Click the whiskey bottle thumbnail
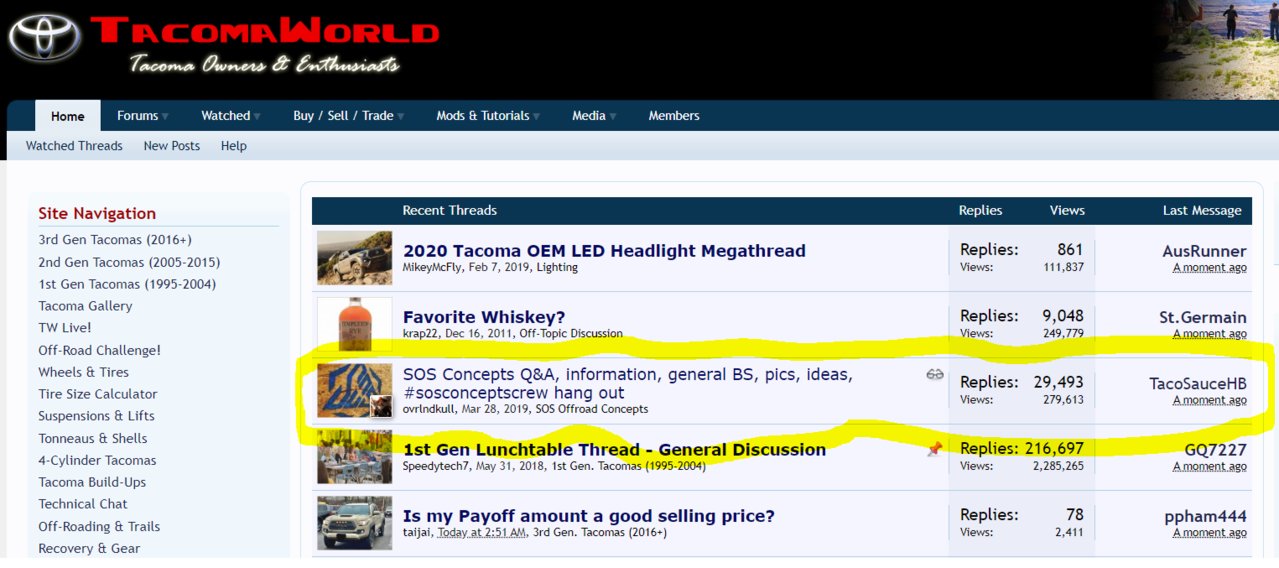Screen dimensions: 1279x568 click(x=355, y=324)
